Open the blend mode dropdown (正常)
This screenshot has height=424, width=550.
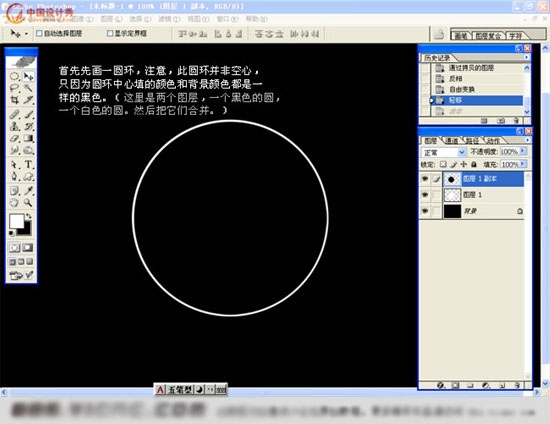click(x=443, y=152)
